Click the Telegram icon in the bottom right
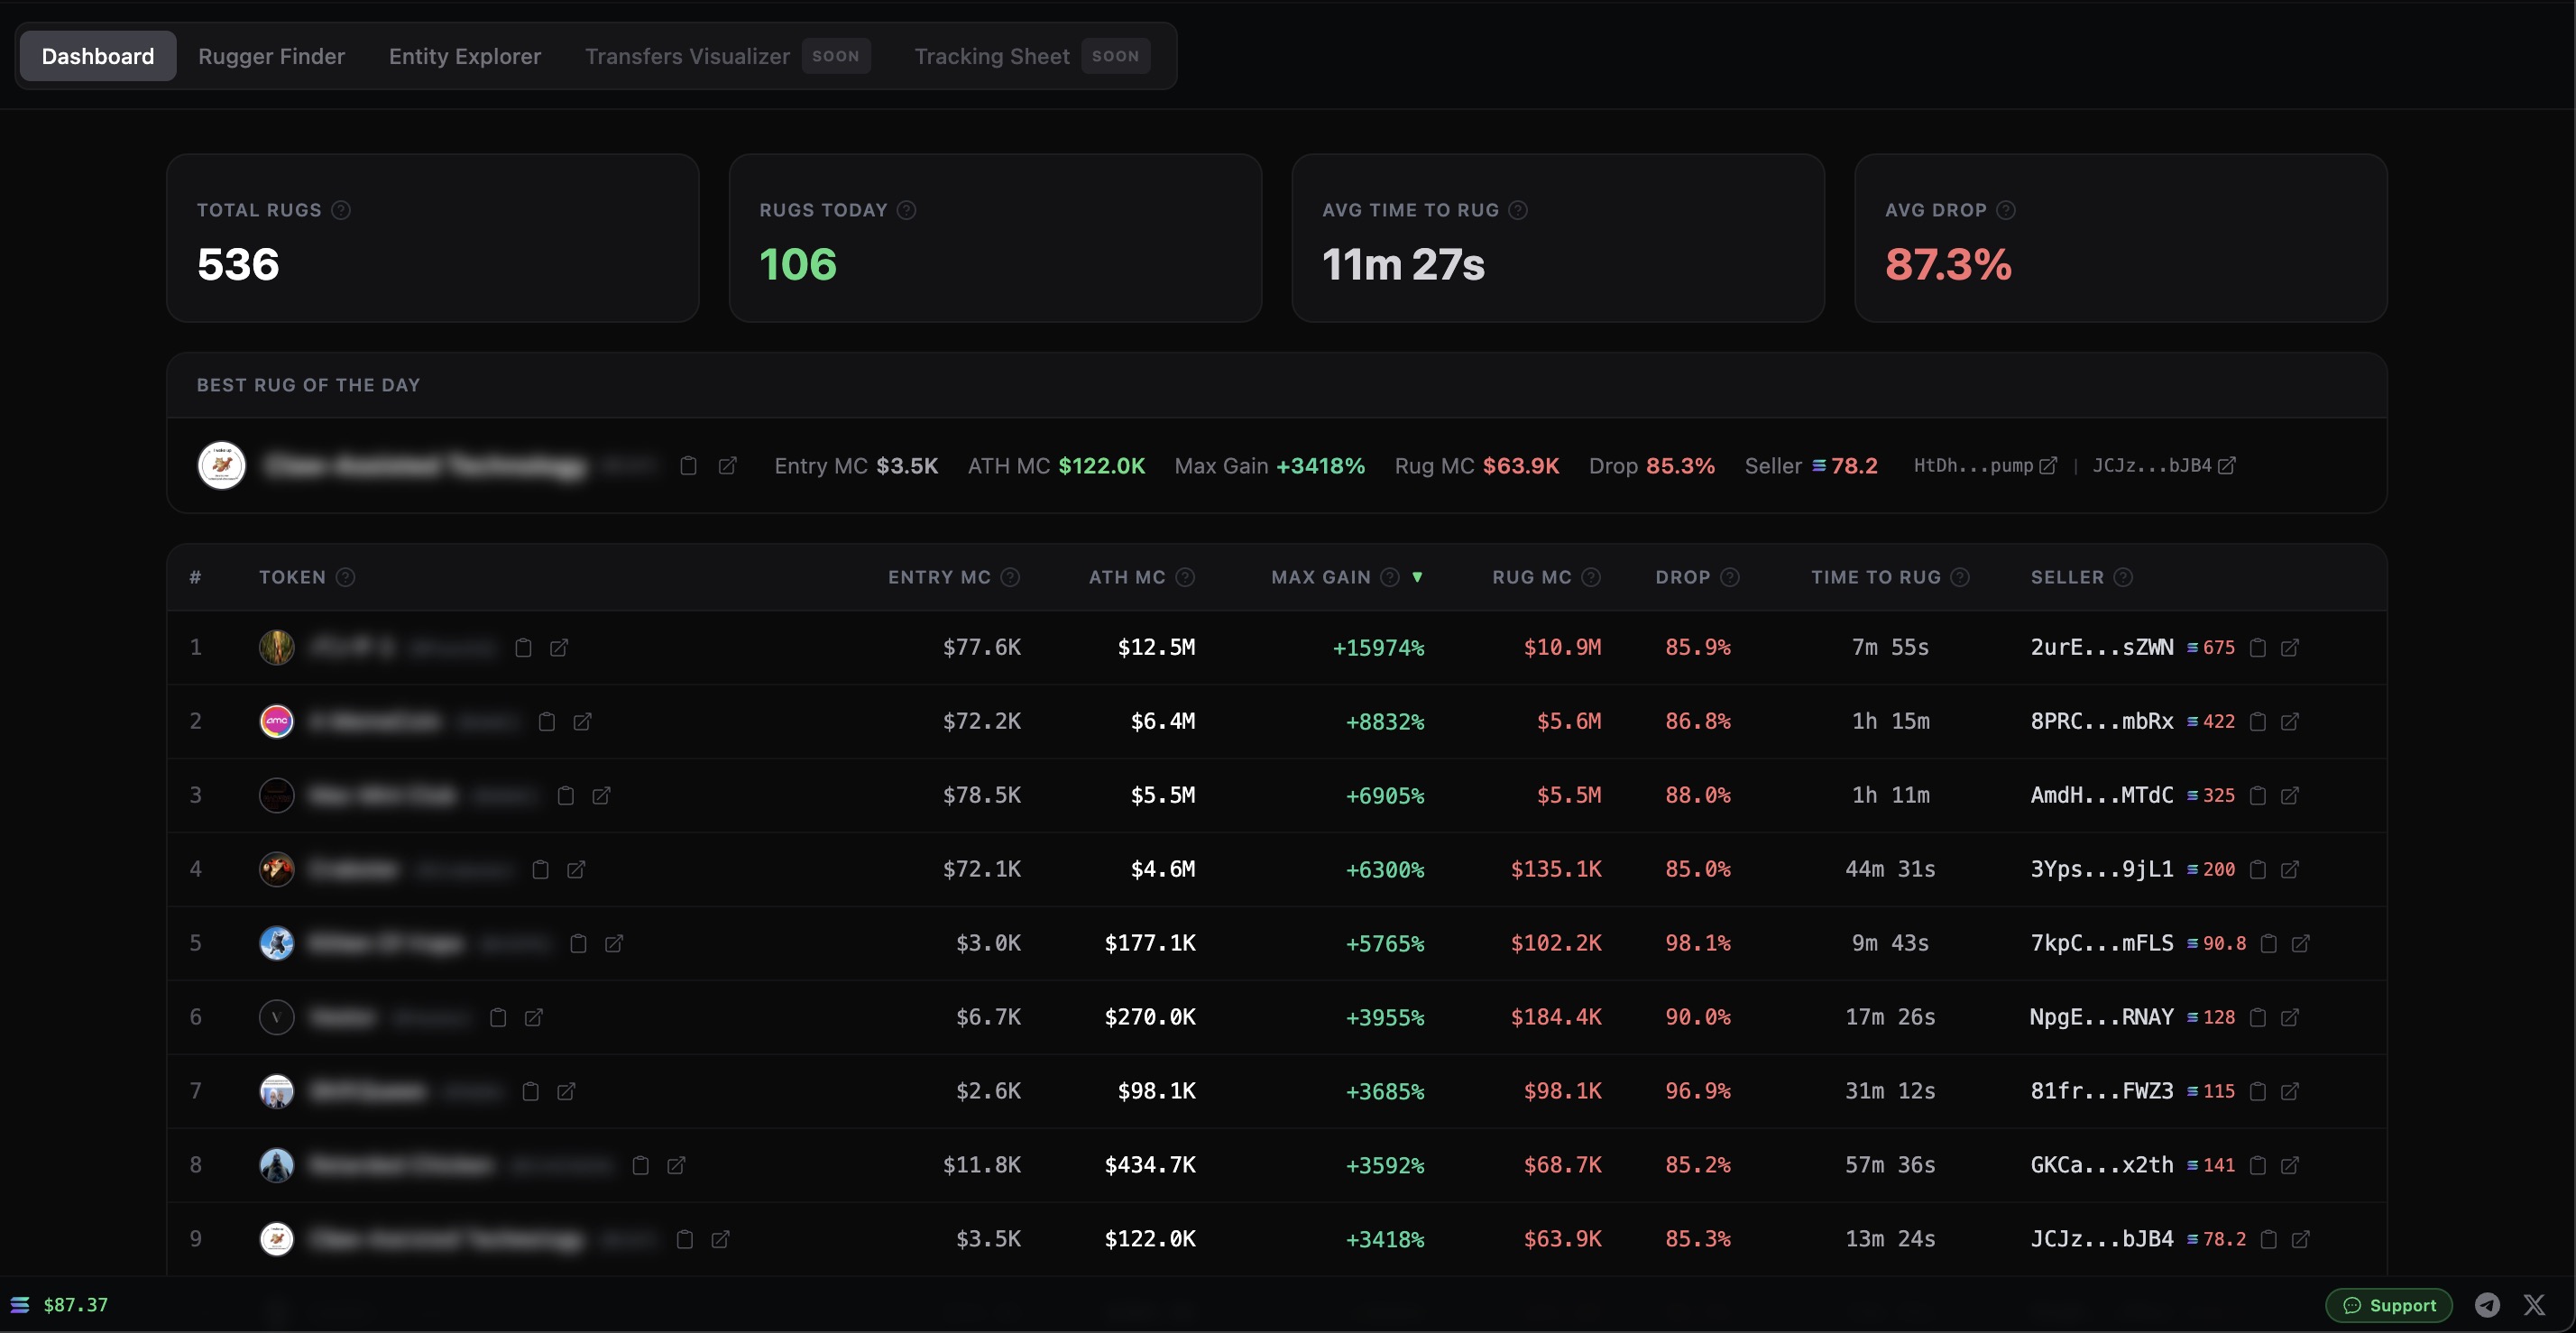2576x1333 pixels. [2488, 1305]
